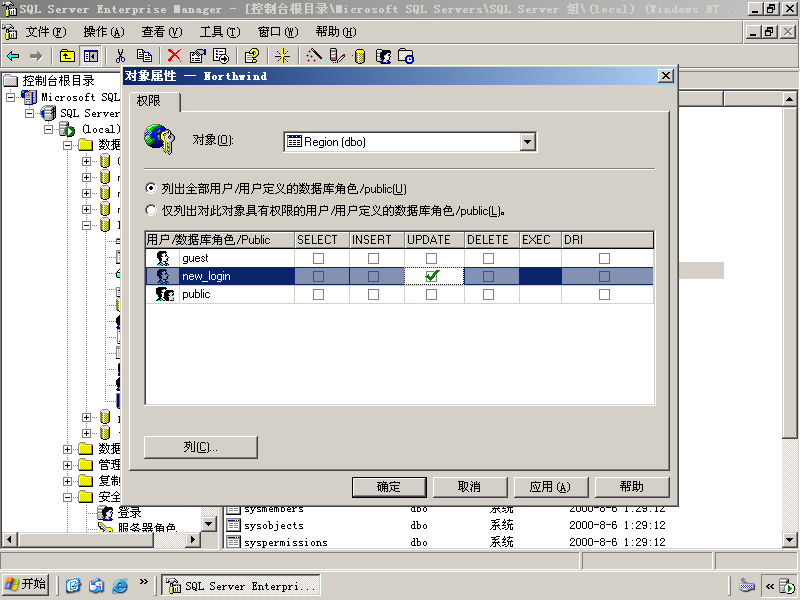
Task: Click the (local) server icon in tree
Action: pyautogui.click(x=67, y=129)
